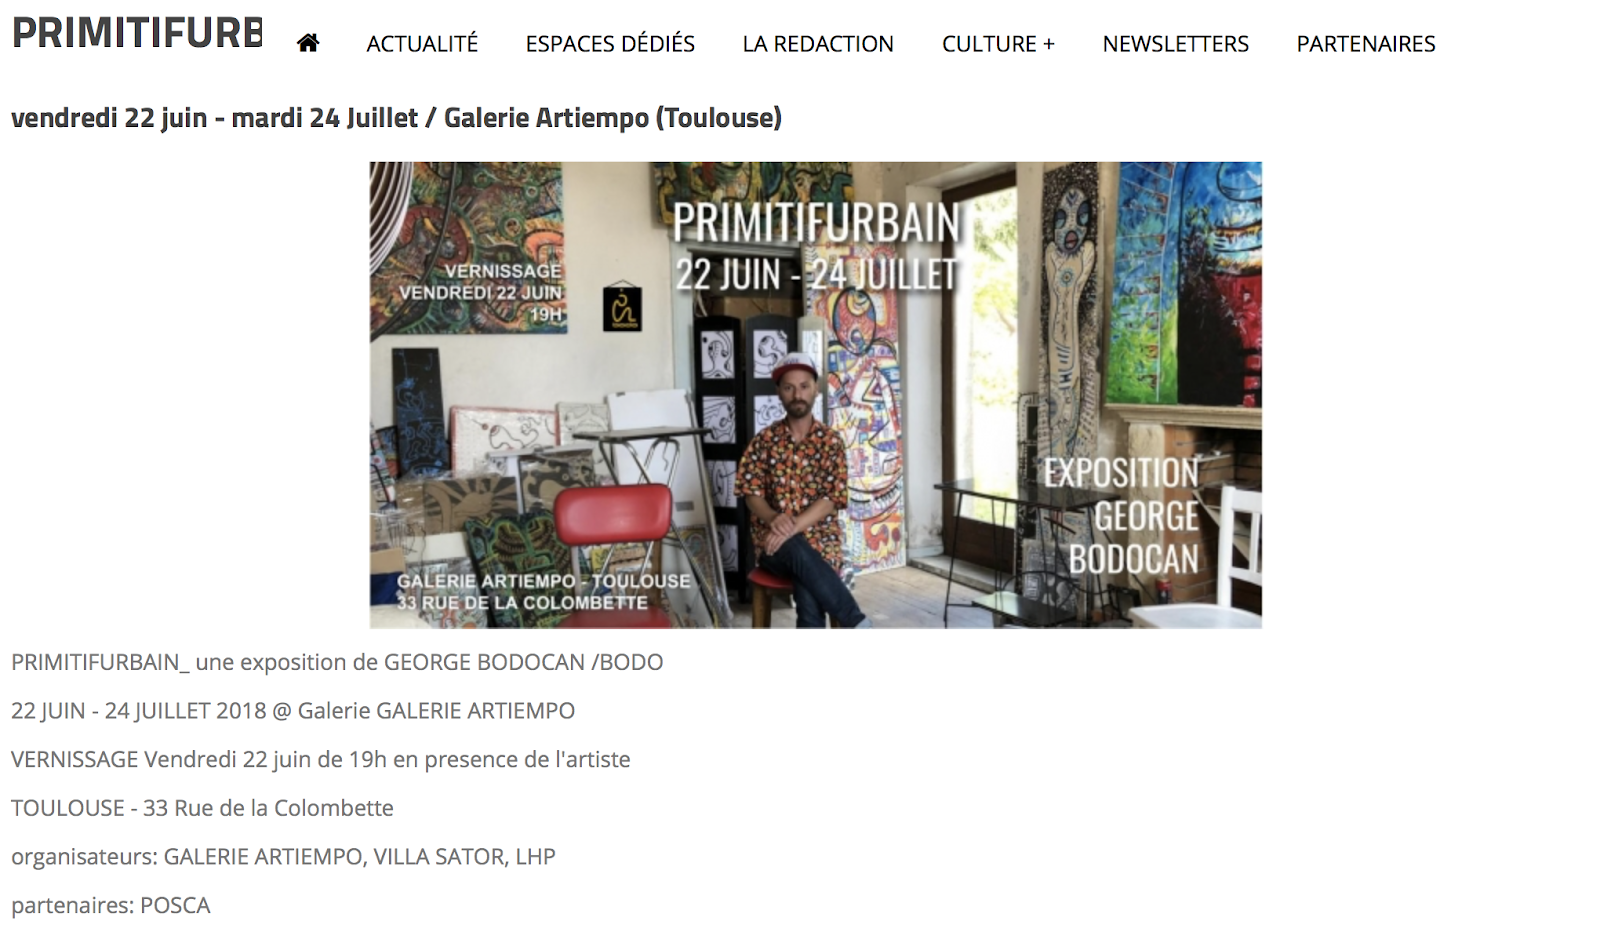Click the organisateurs line with VILLA SATOR
Viewport: 1600px width, 932px height.
coord(283,857)
